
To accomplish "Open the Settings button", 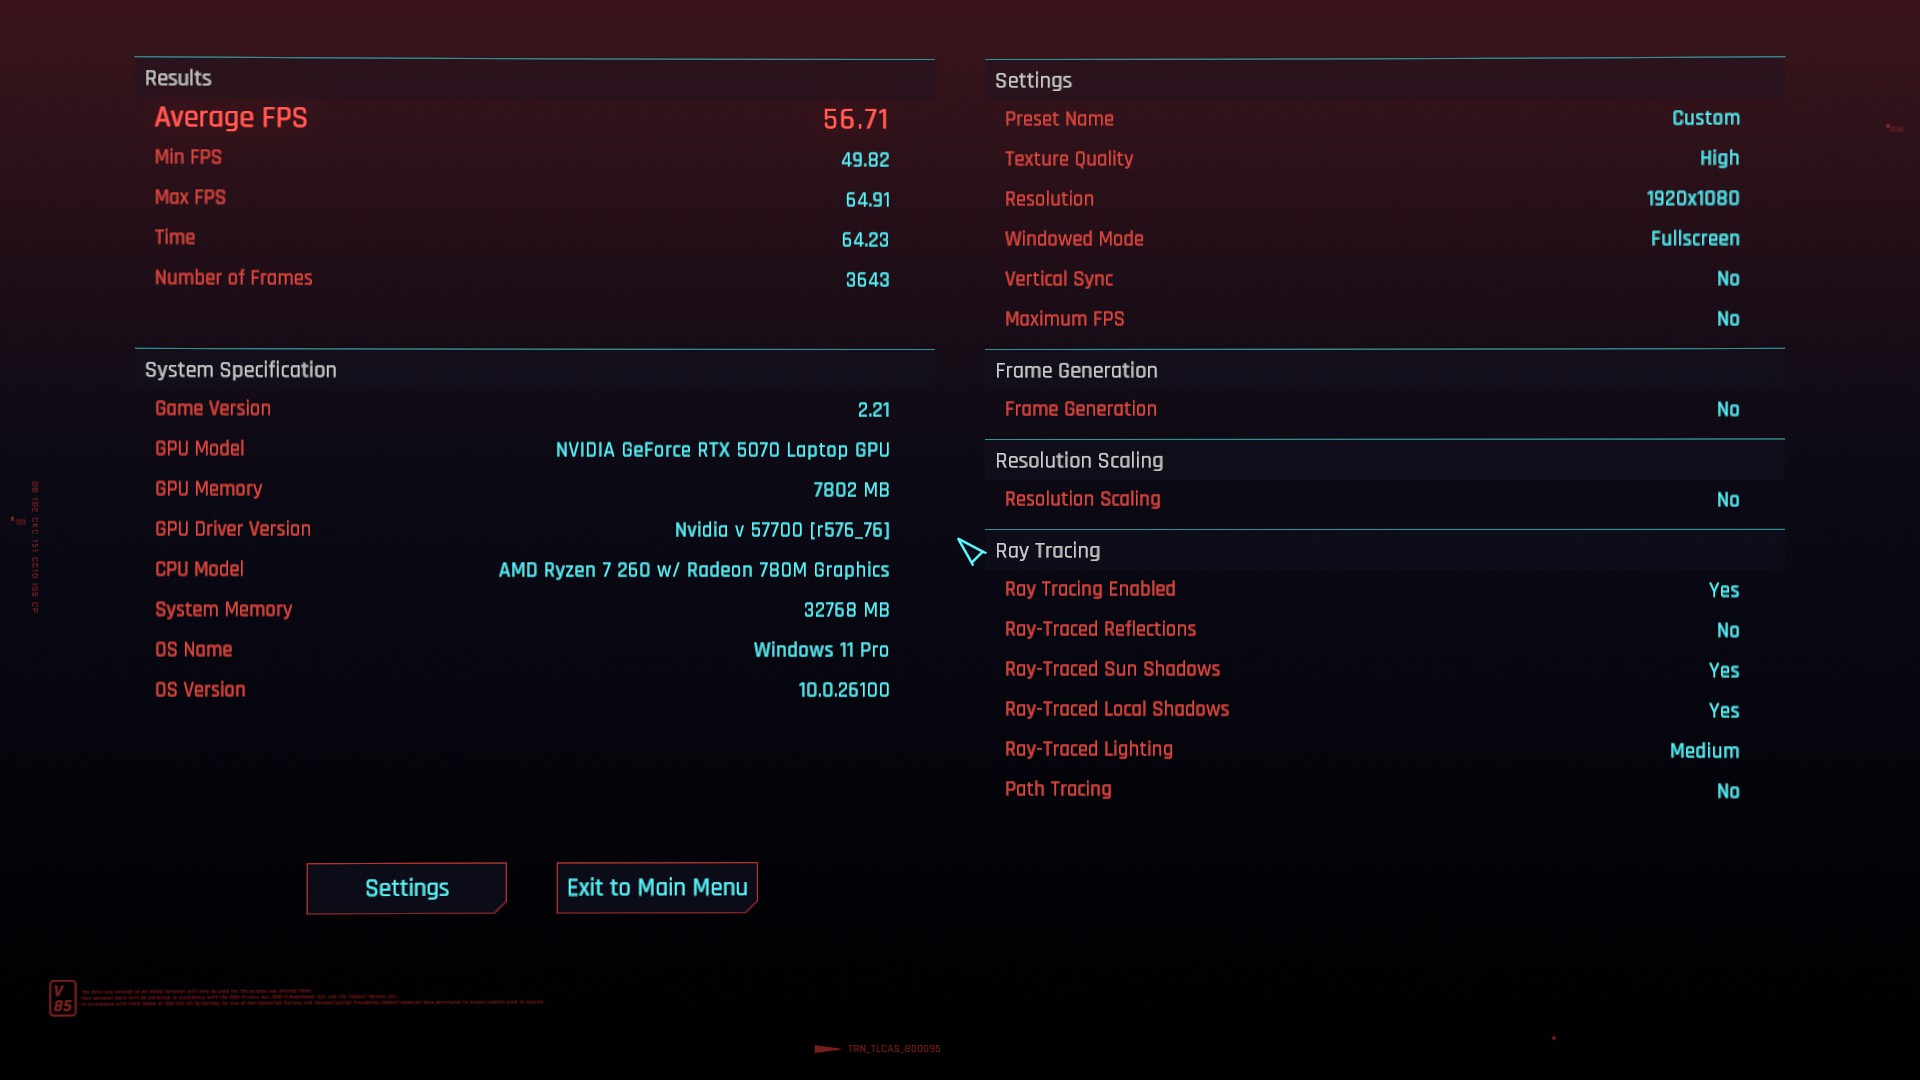I will tap(407, 888).
